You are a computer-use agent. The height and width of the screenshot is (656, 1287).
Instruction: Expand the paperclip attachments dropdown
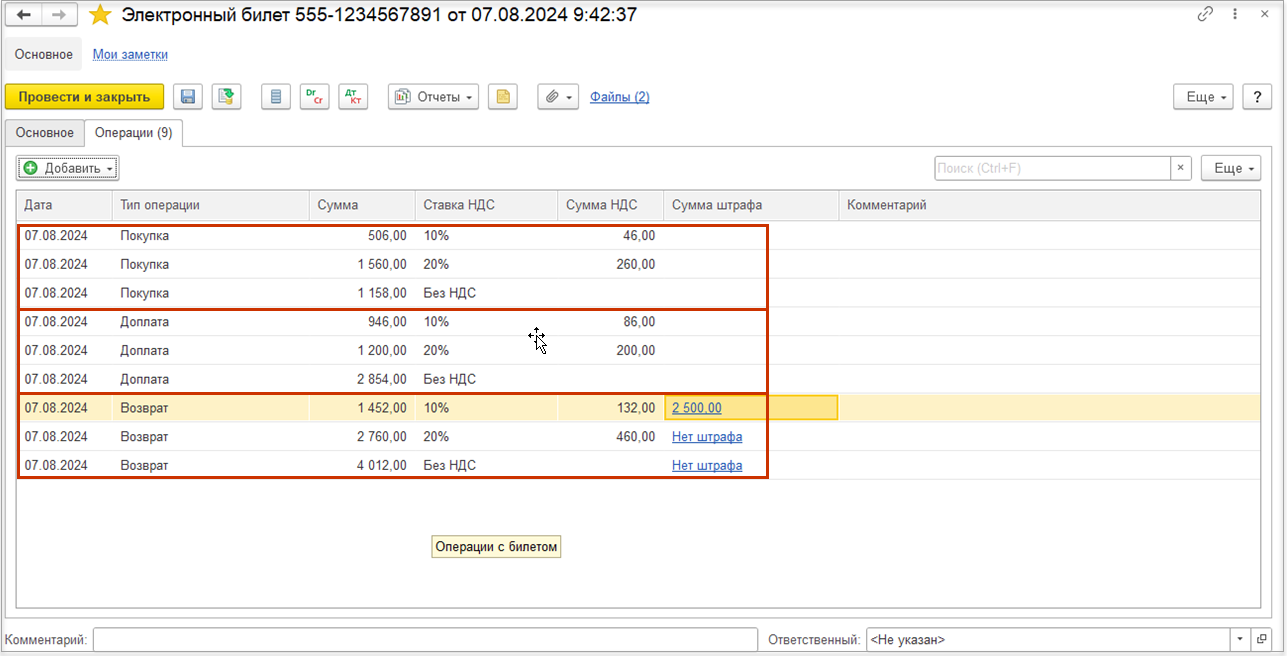558,97
